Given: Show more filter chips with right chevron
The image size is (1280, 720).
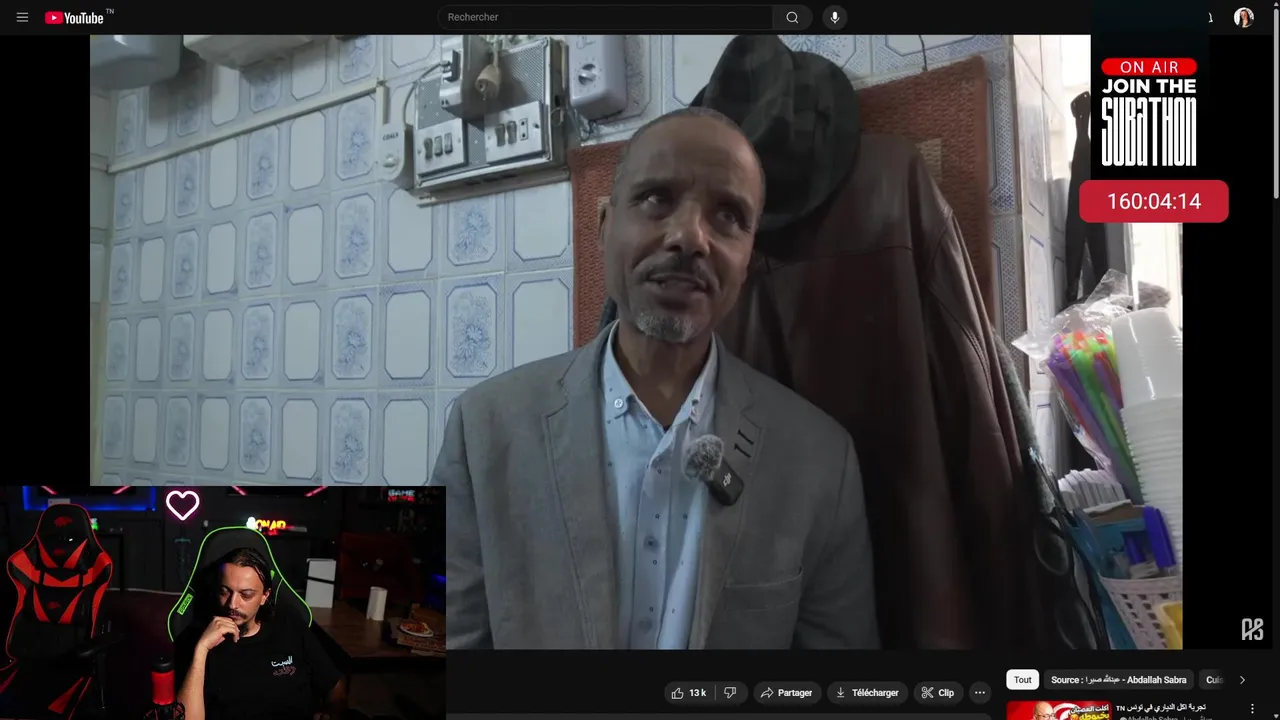Looking at the screenshot, I should (x=1242, y=680).
